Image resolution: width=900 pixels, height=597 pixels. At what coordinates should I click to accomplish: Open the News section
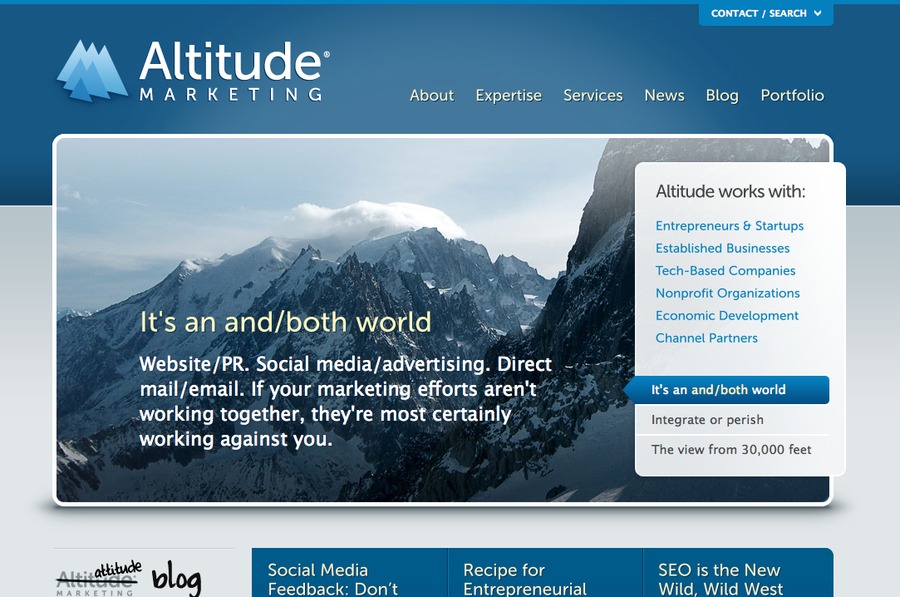[x=664, y=95]
